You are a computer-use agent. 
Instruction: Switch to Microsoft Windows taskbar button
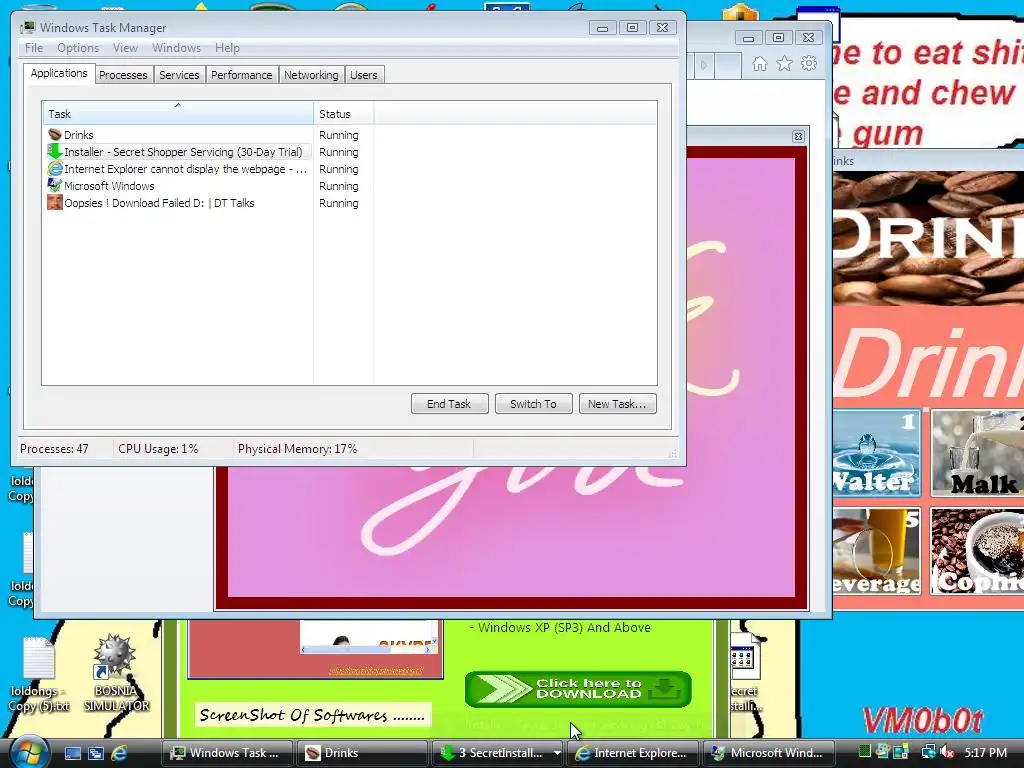tap(767, 753)
